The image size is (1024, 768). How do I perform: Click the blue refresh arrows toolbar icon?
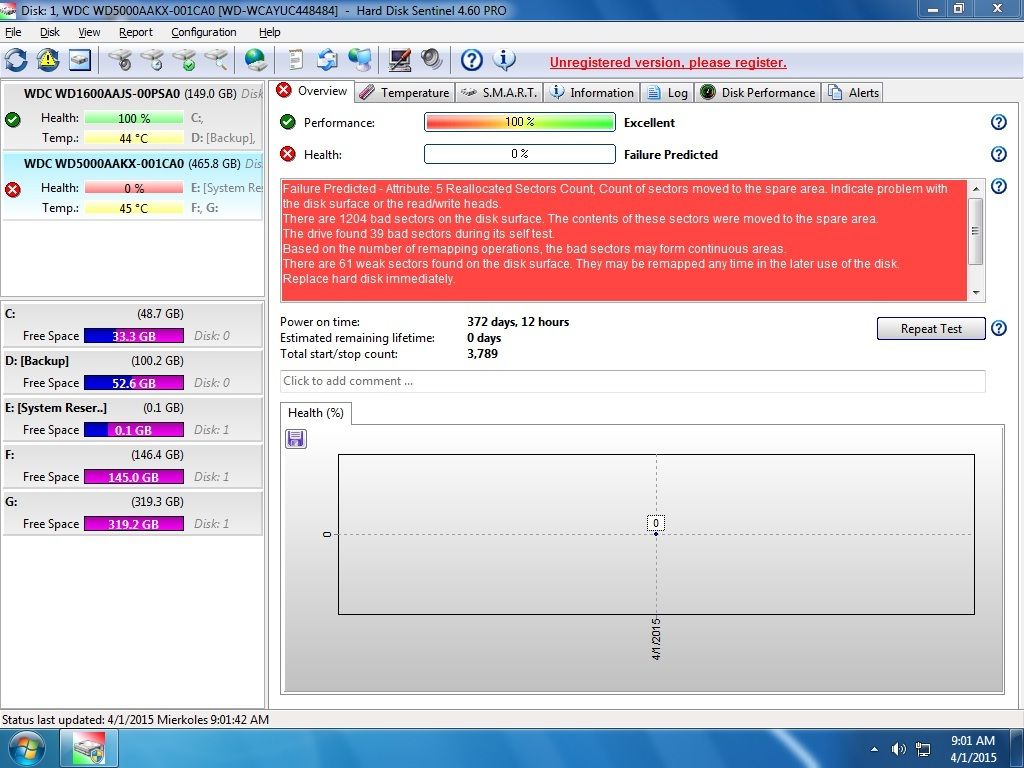tap(16, 60)
